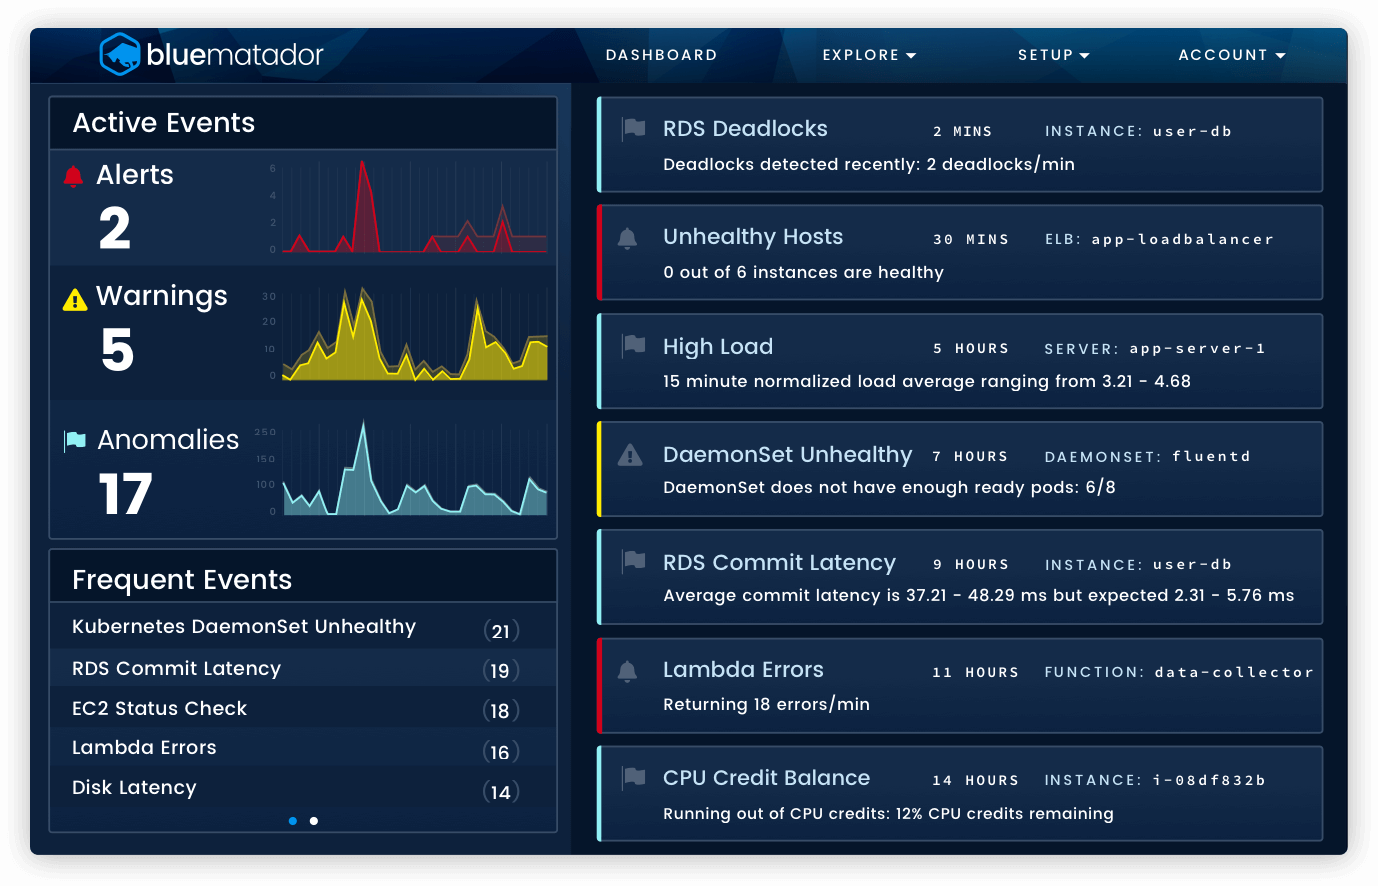
Task: Click the bell icon on Unhealthy Hosts event
Action: pos(627,238)
